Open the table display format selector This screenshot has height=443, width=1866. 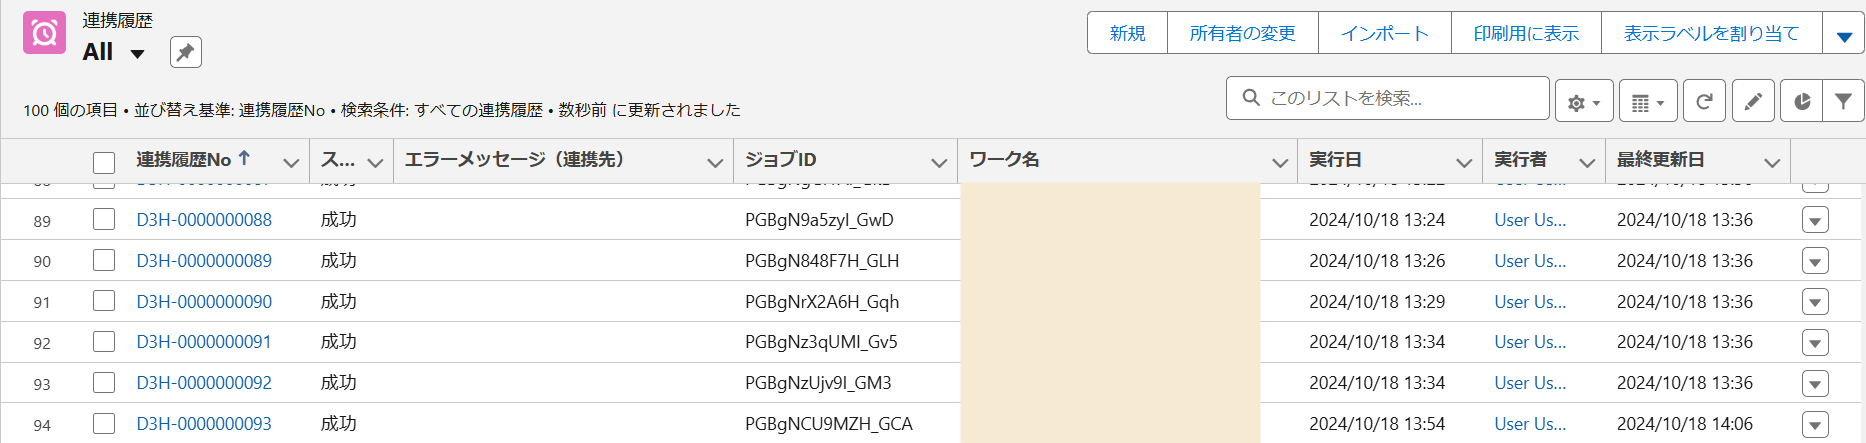coord(1647,102)
